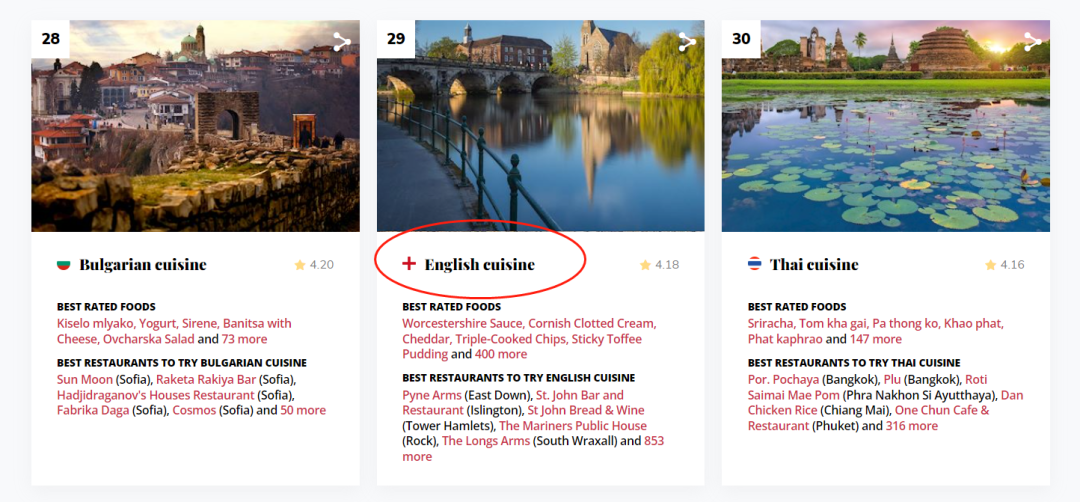Show 73 more Bulgarian foods
The height and width of the screenshot is (502, 1080).
(x=244, y=339)
